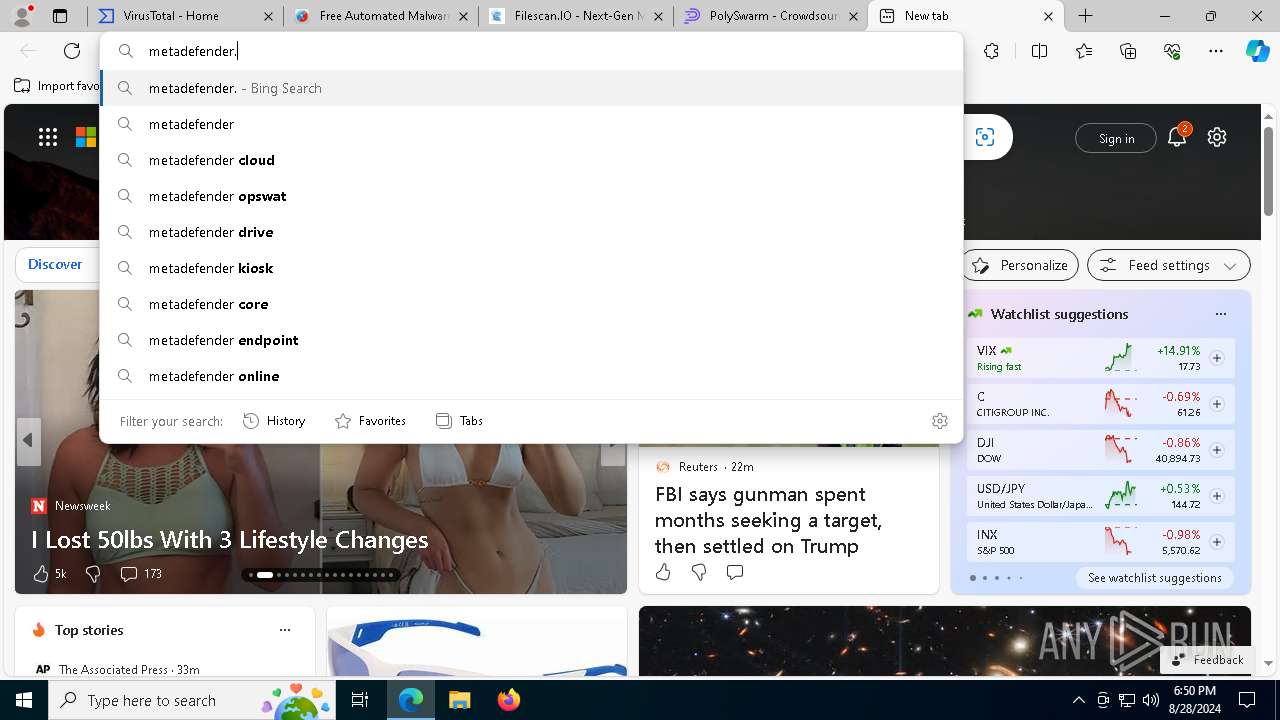Screen dimensions: 1280x720
Task: Select the 'metadefender opswat' suggestion
Action: (531, 196)
